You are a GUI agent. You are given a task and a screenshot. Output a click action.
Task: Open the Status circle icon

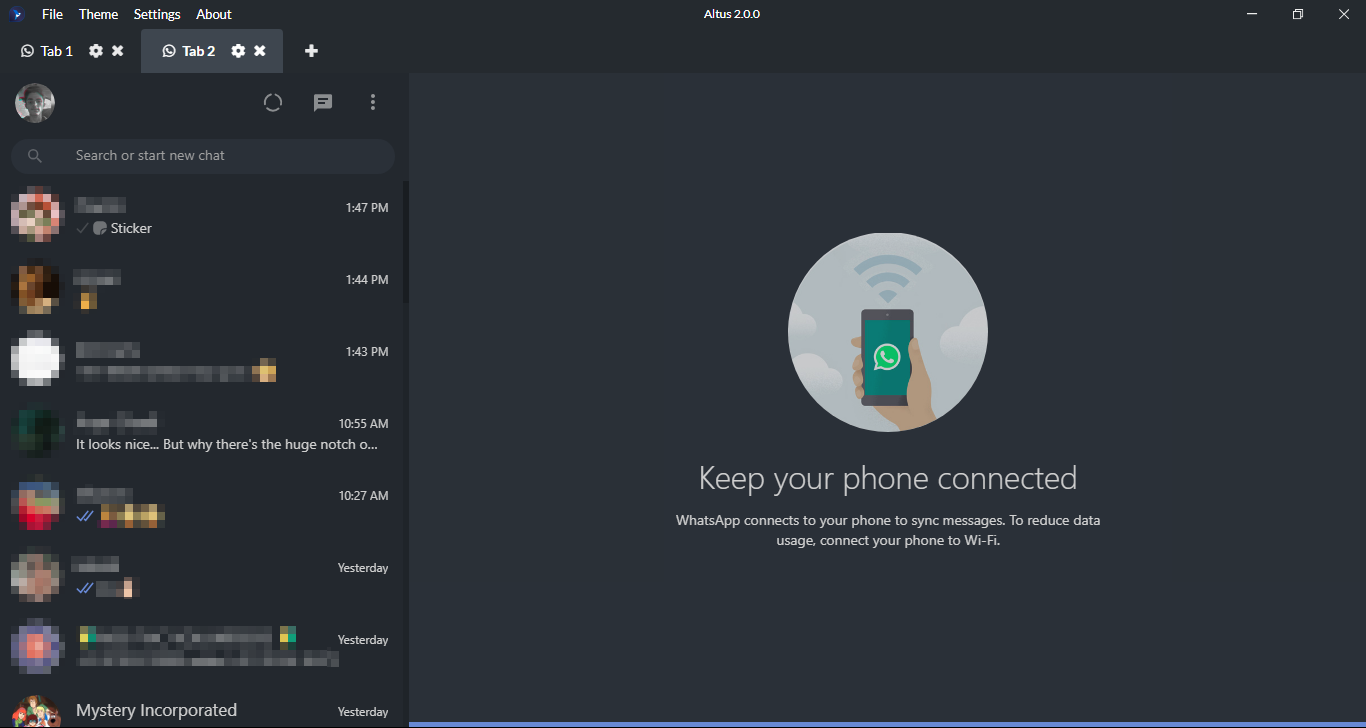click(x=273, y=102)
